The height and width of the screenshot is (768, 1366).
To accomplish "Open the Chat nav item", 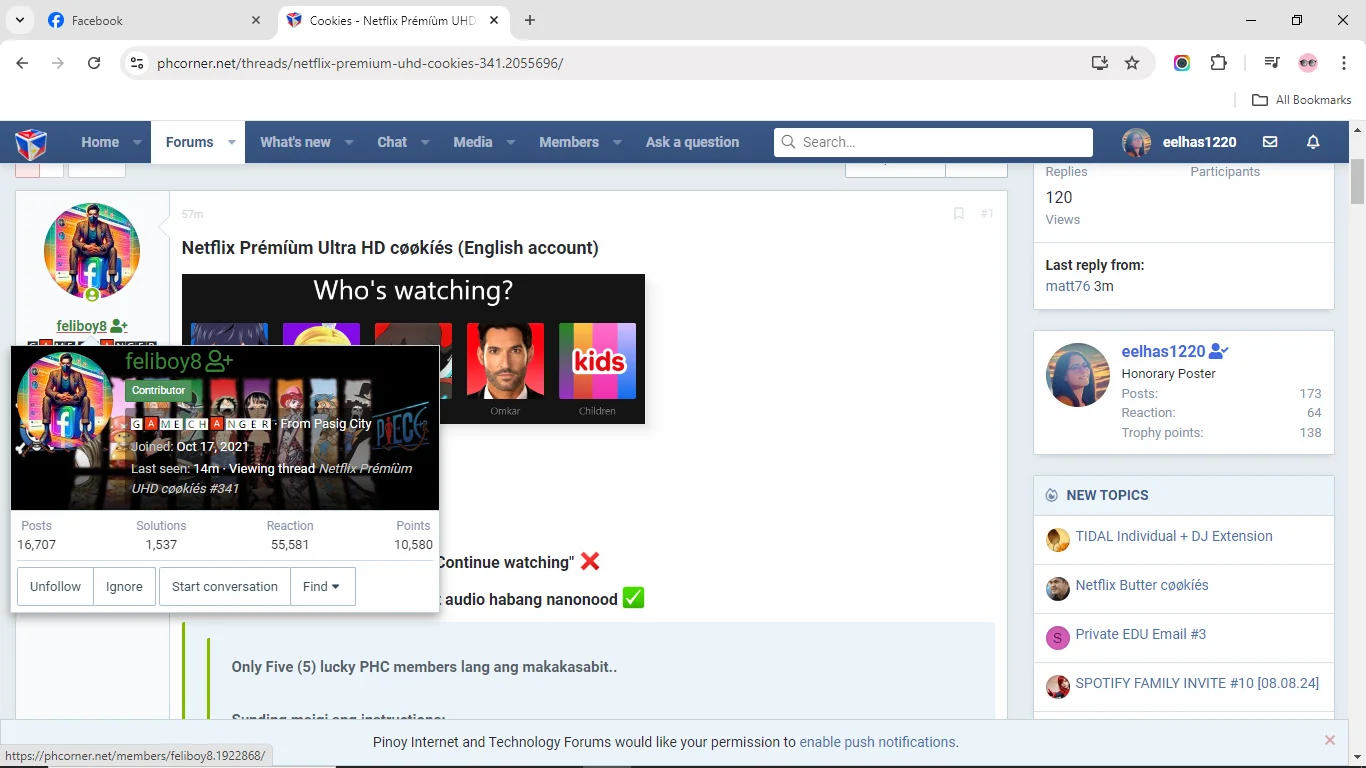I will click(x=392, y=142).
